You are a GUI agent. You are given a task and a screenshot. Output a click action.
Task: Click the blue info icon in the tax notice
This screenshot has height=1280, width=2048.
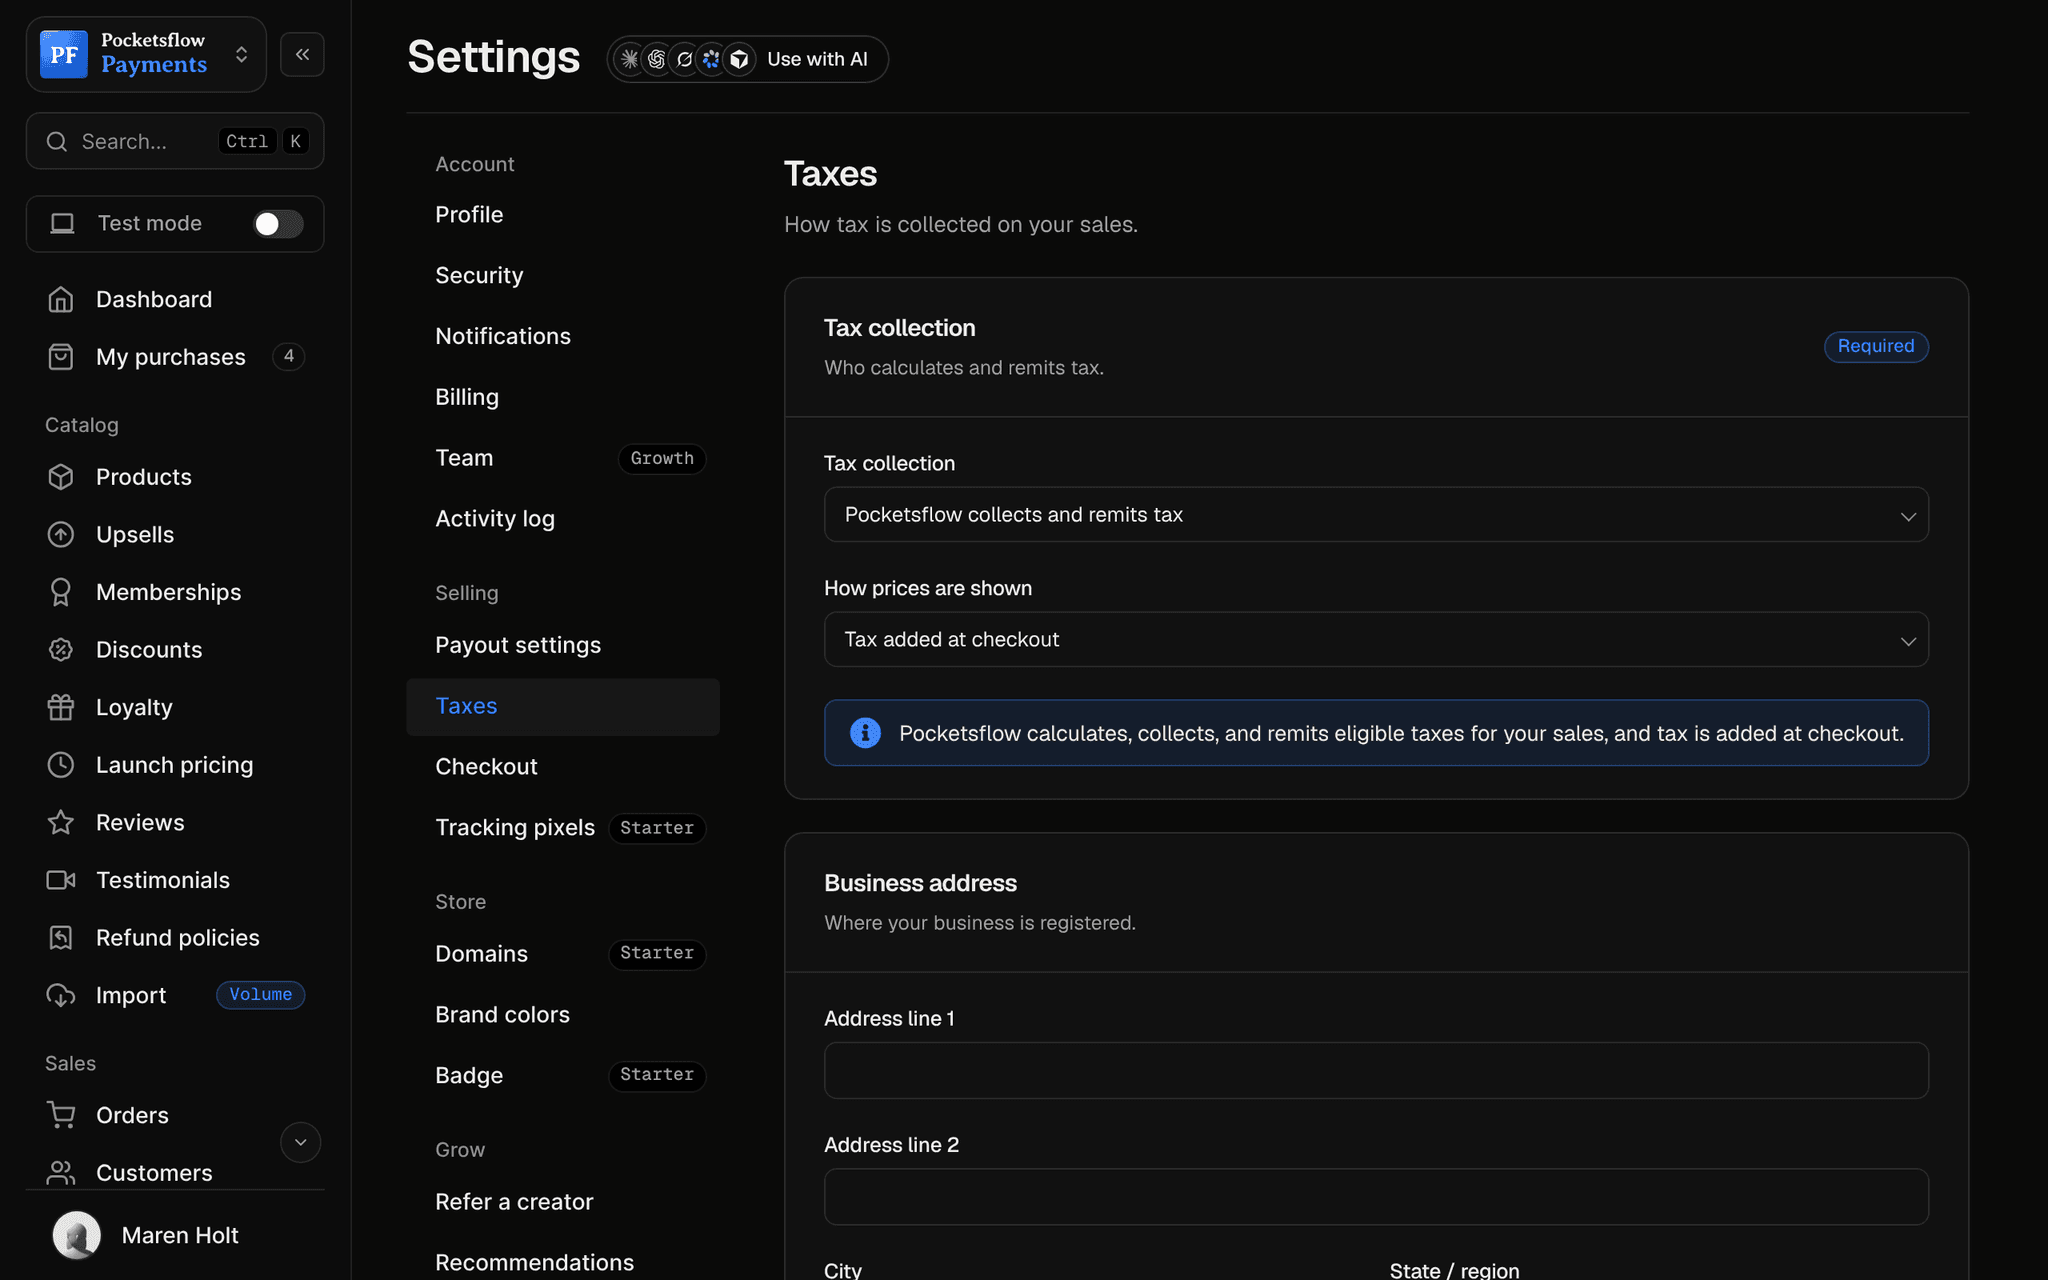coord(865,733)
